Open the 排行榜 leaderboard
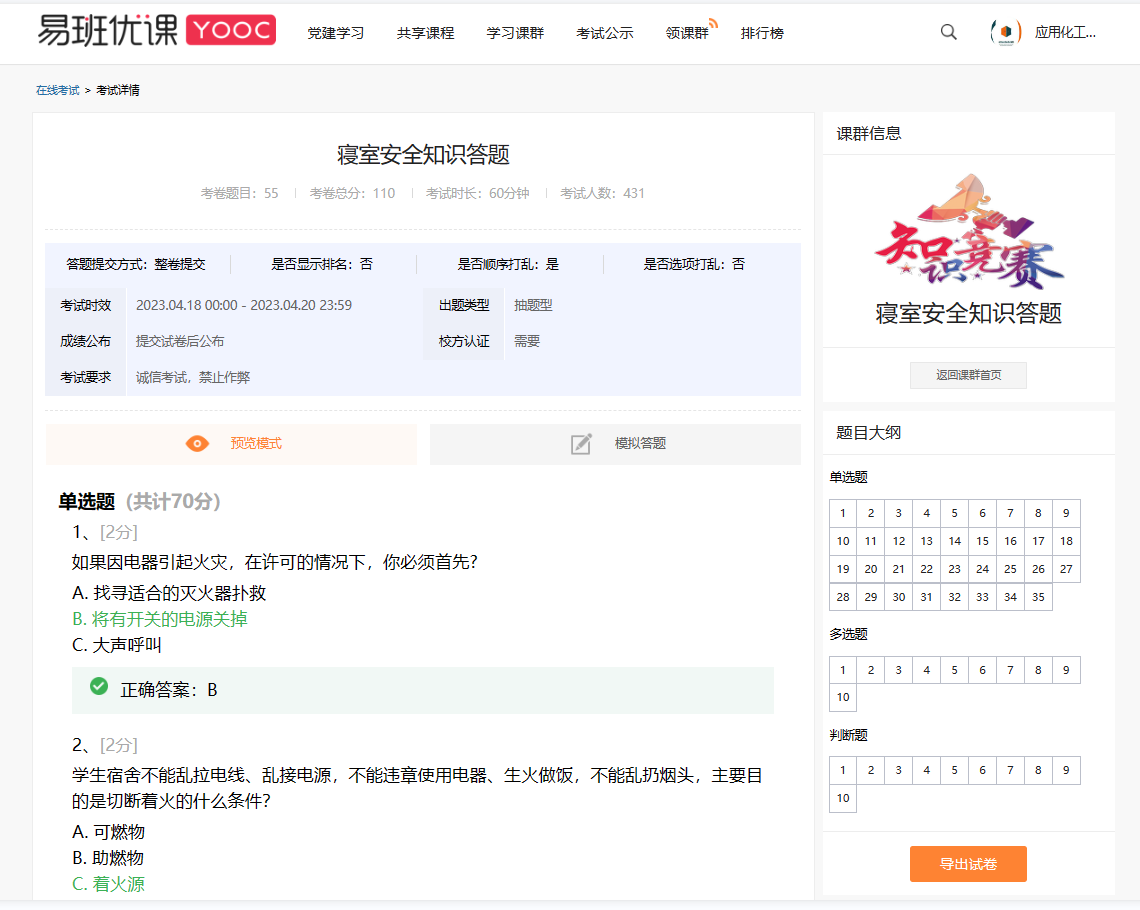This screenshot has width=1140, height=910. tap(762, 33)
